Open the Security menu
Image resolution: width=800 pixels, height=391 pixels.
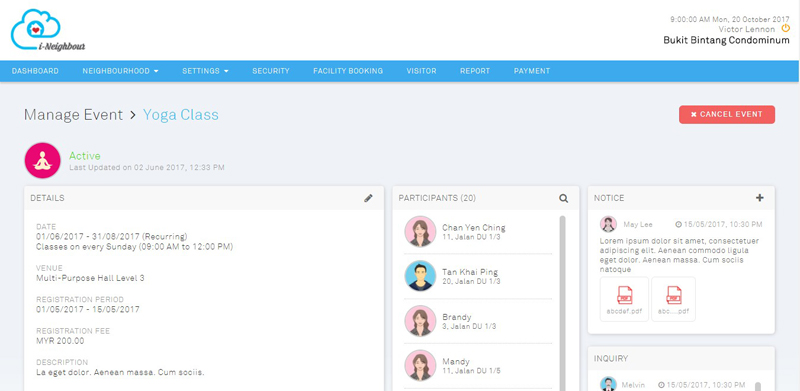pyautogui.click(x=271, y=71)
